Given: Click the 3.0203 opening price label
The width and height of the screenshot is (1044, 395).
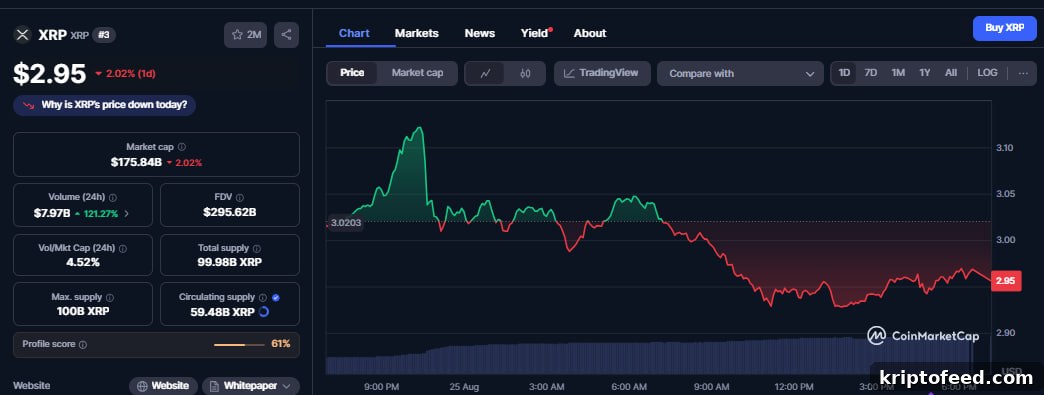Looking at the screenshot, I should coord(346,222).
